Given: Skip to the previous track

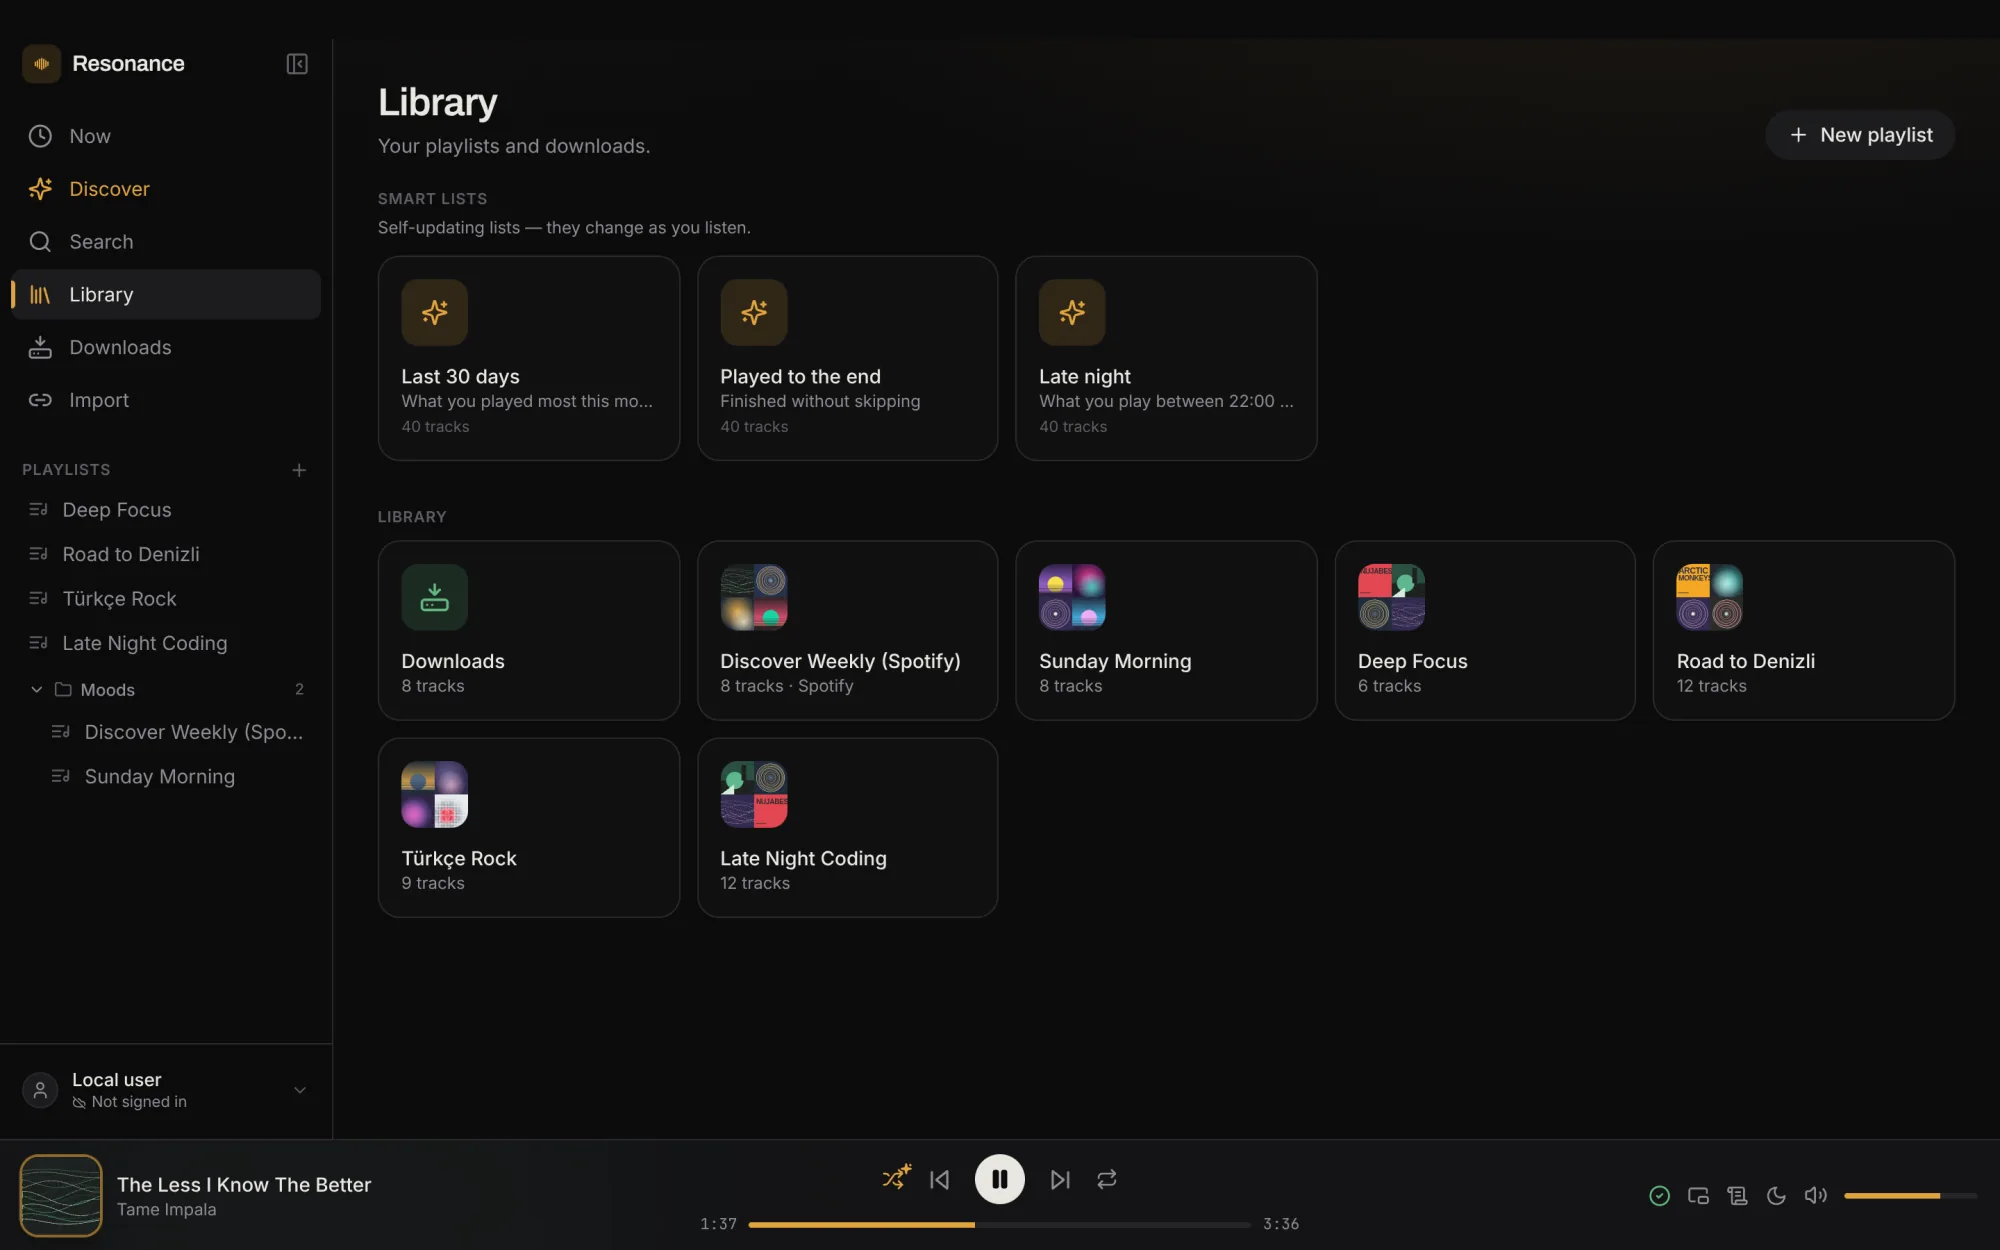Looking at the screenshot, I should 939,1180.
